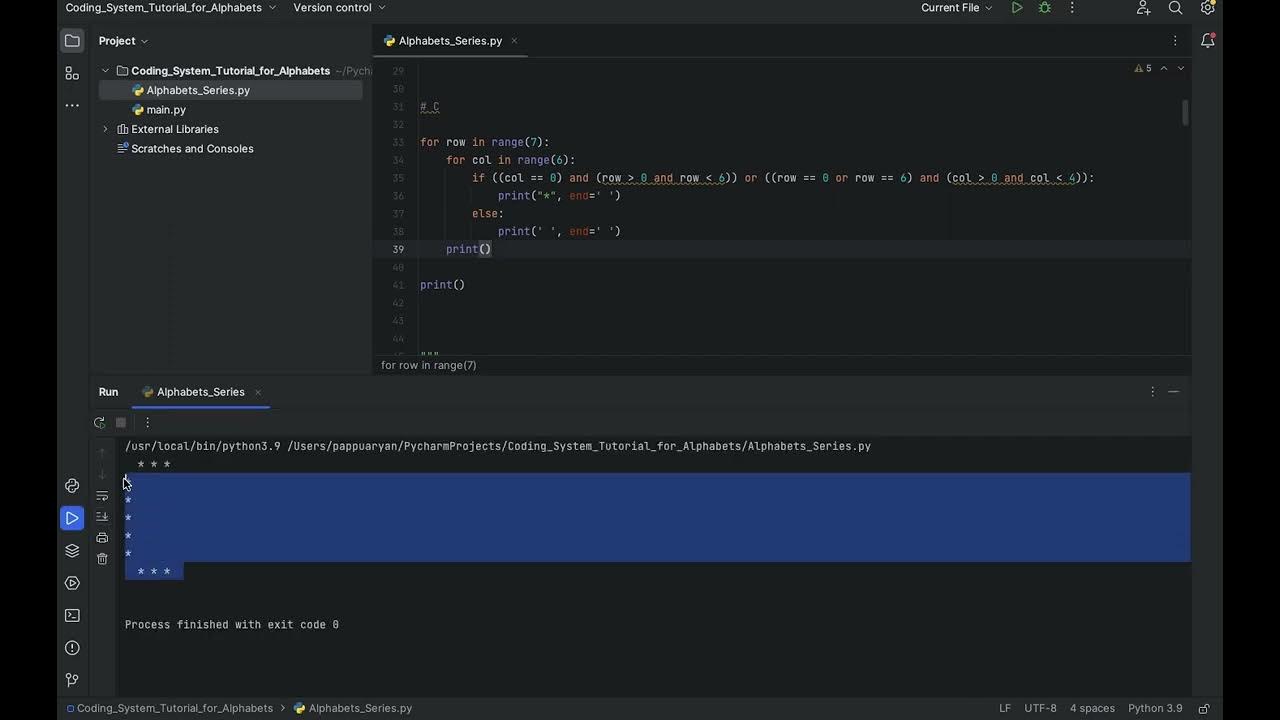Go to next highlighted problem arrow

click(1181, 69)
